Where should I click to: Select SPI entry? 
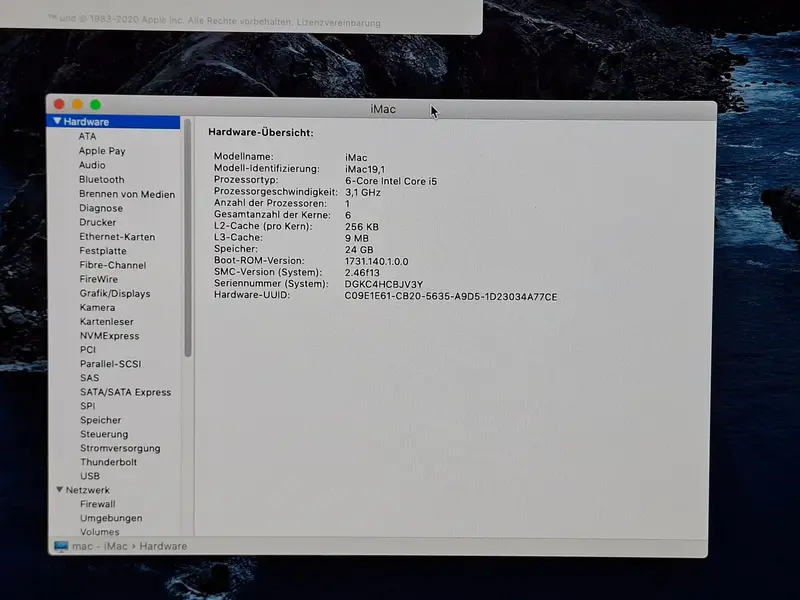(x=87, y=406)
